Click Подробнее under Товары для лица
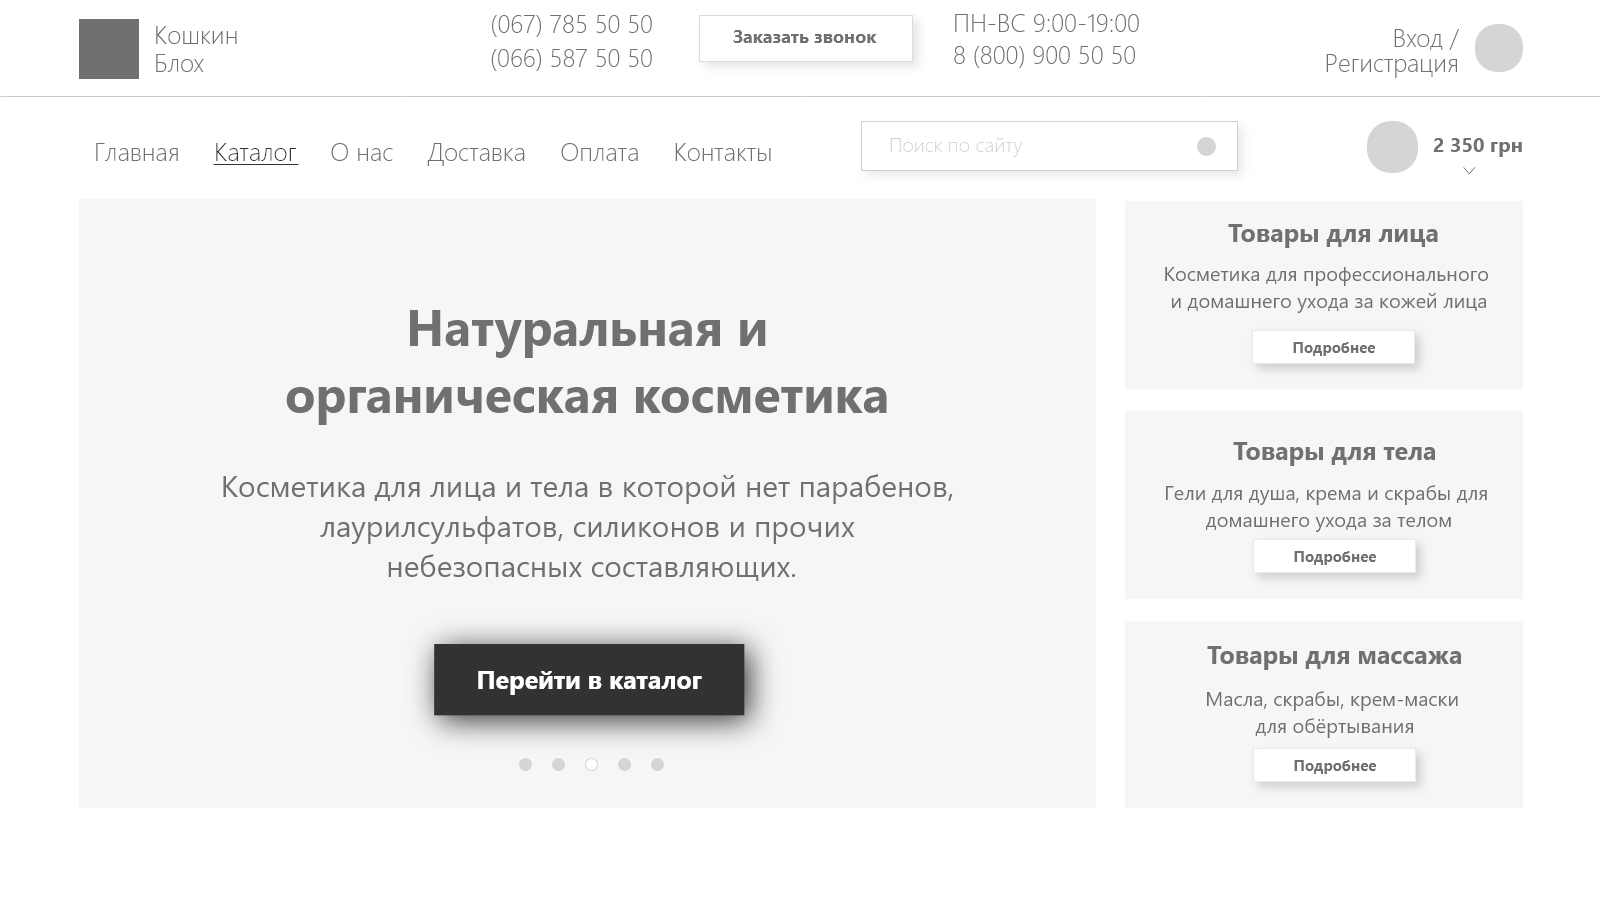This screenshot has width=1600, height=900. pyautogui.click(x=1334, y=348)
